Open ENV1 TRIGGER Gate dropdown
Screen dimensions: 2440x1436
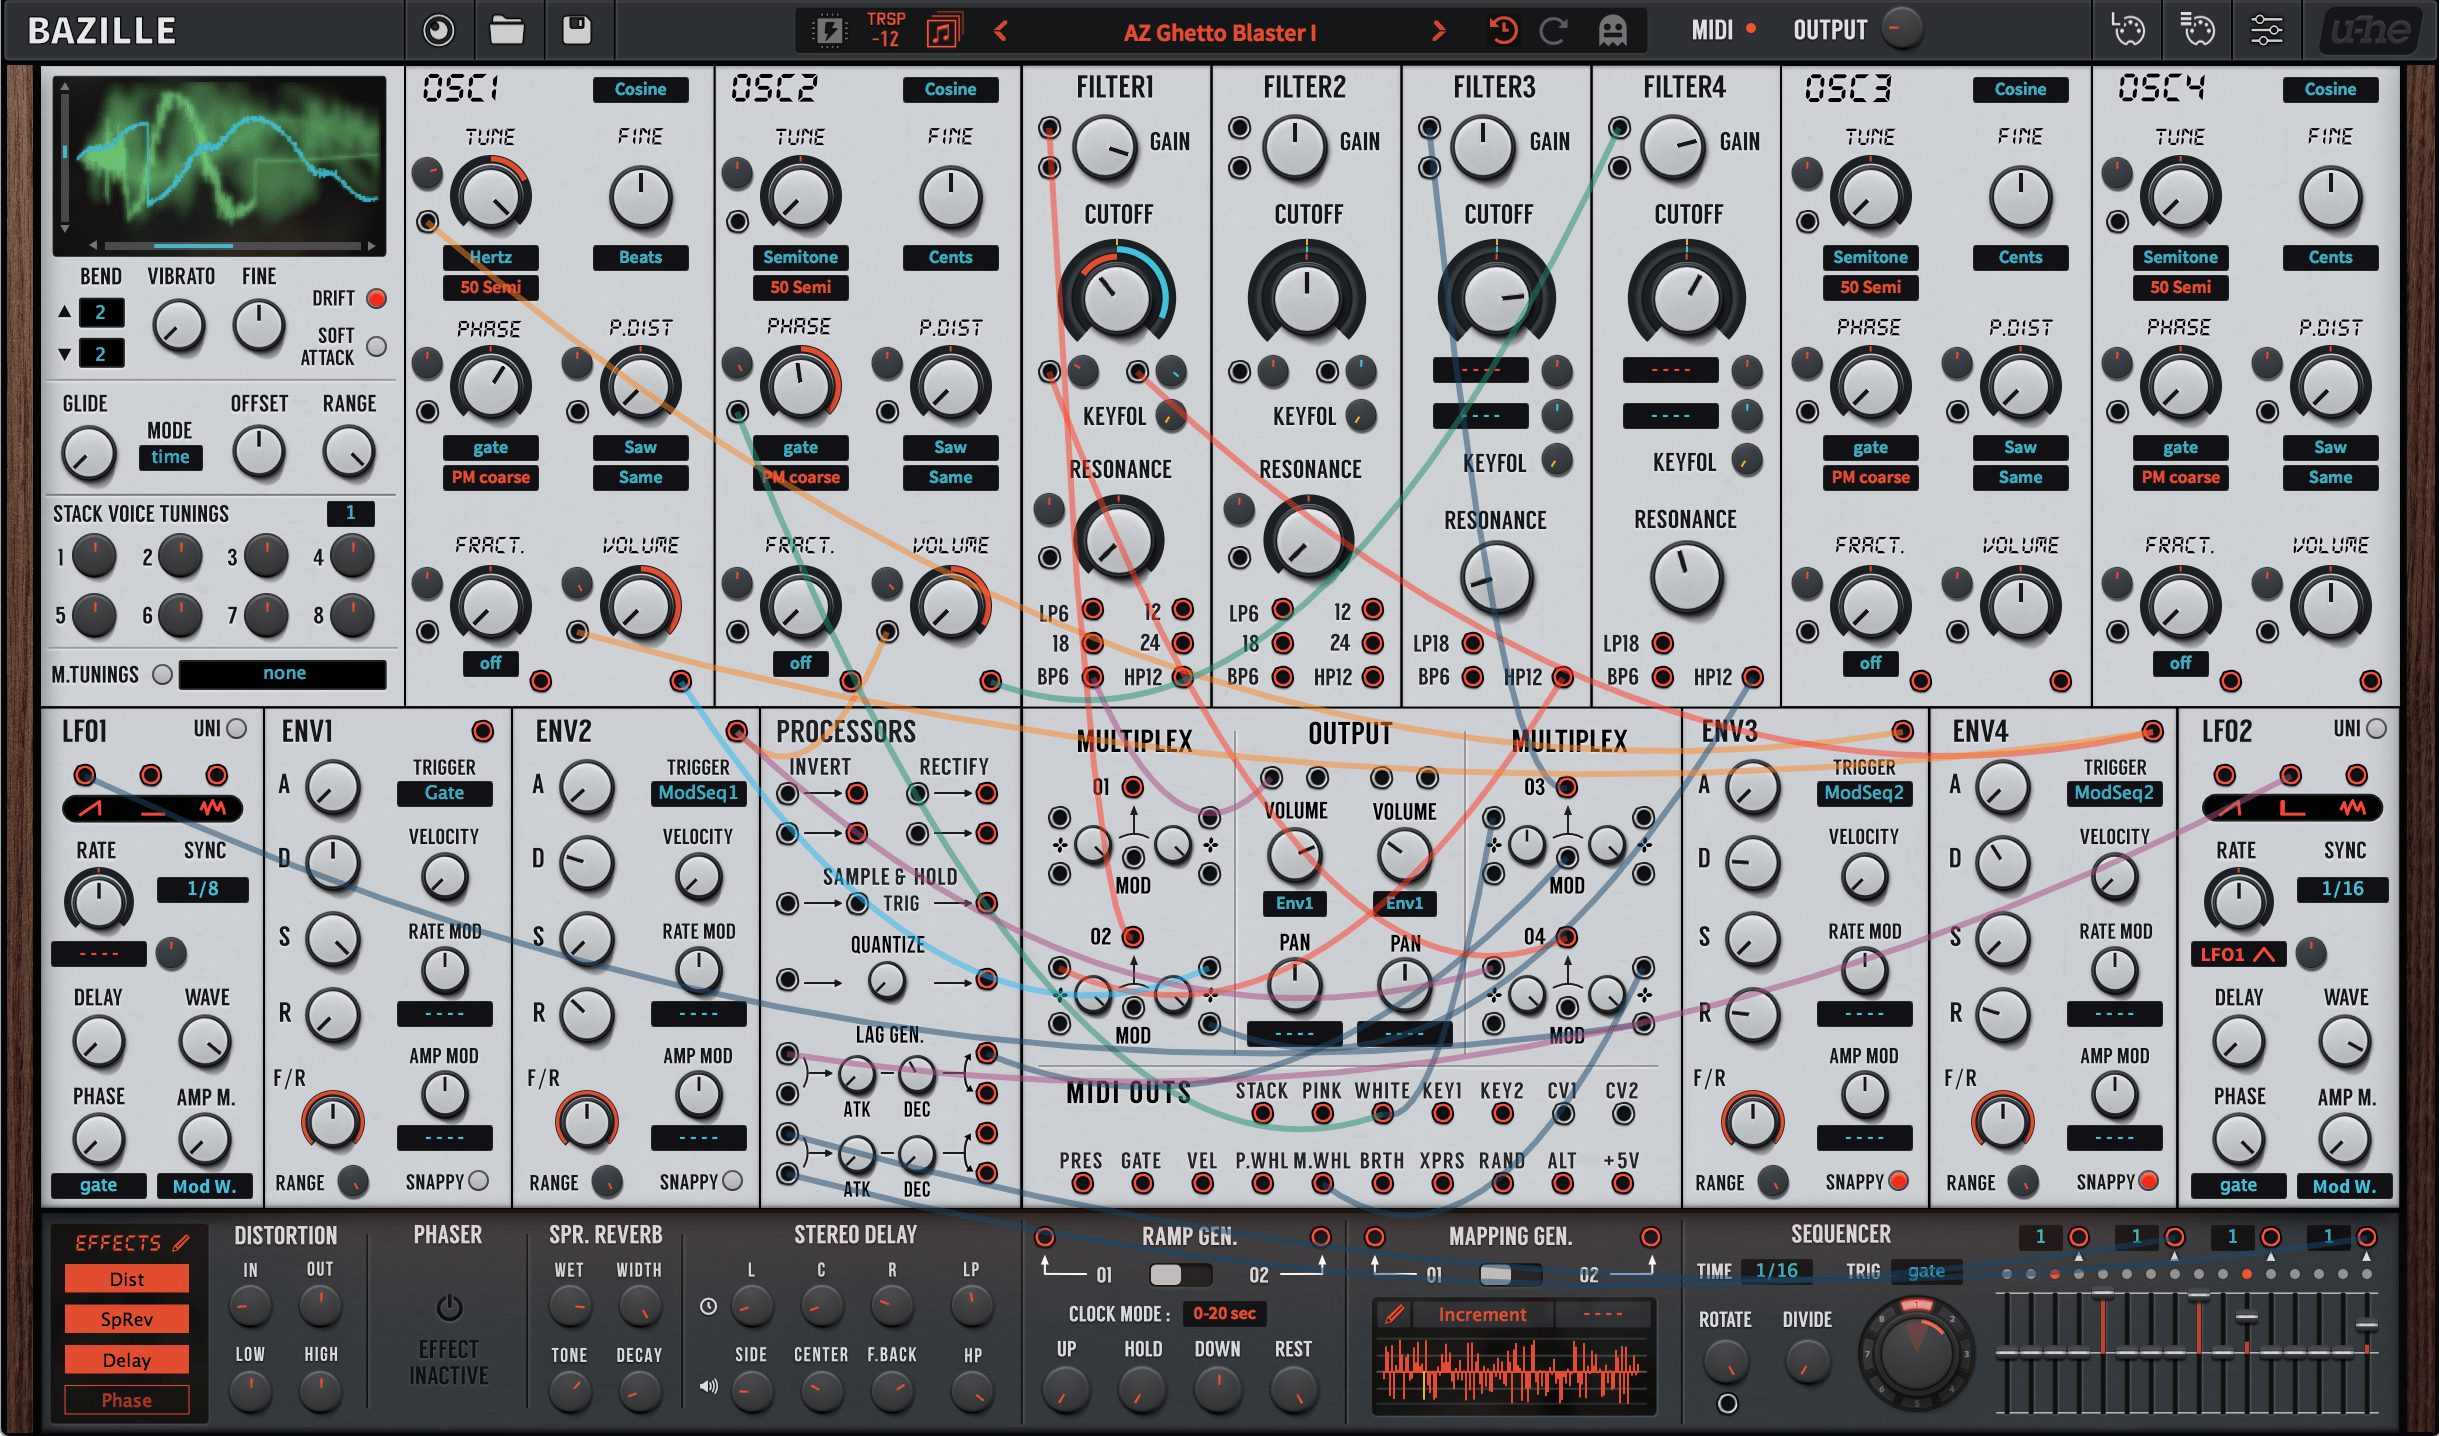point(444,793)
